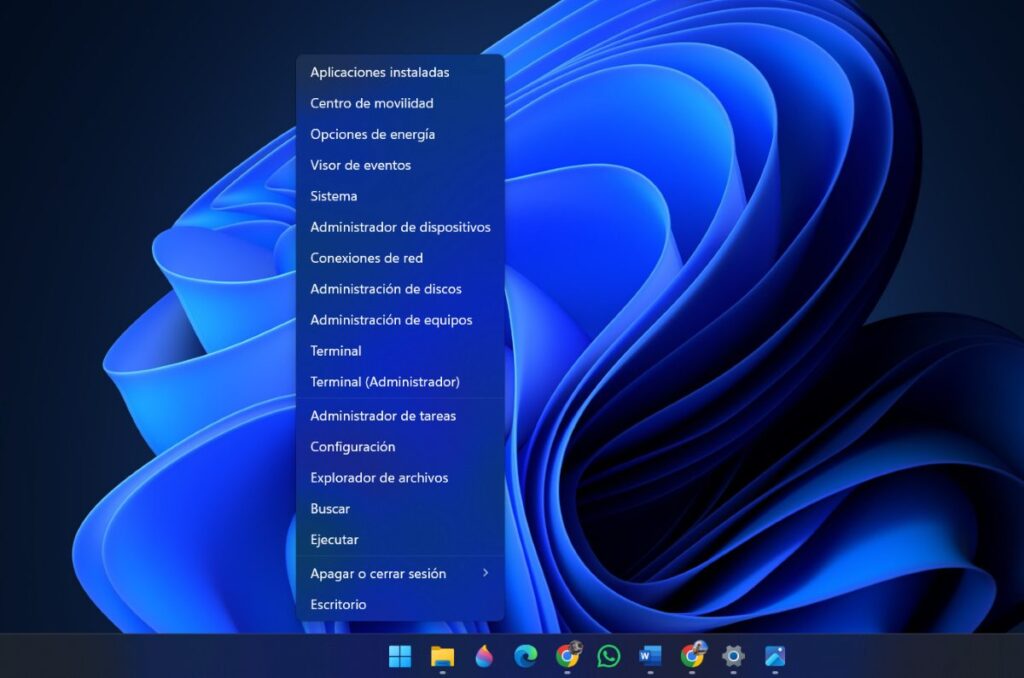Launch Google Chrome from the taskbar

tap(568, 657)
